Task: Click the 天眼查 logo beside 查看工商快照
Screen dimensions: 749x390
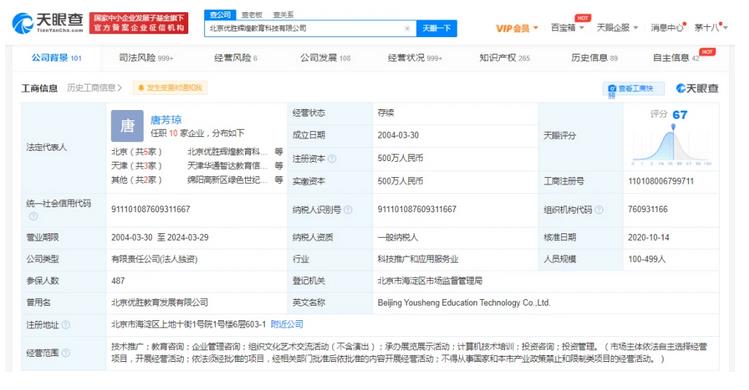Action: pyautogui.click(x=697, y=88)
